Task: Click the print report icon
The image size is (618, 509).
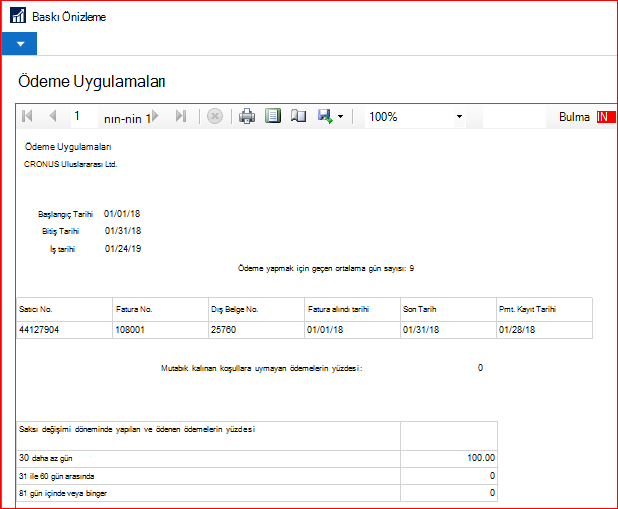Action: click(x=247, y=116)
